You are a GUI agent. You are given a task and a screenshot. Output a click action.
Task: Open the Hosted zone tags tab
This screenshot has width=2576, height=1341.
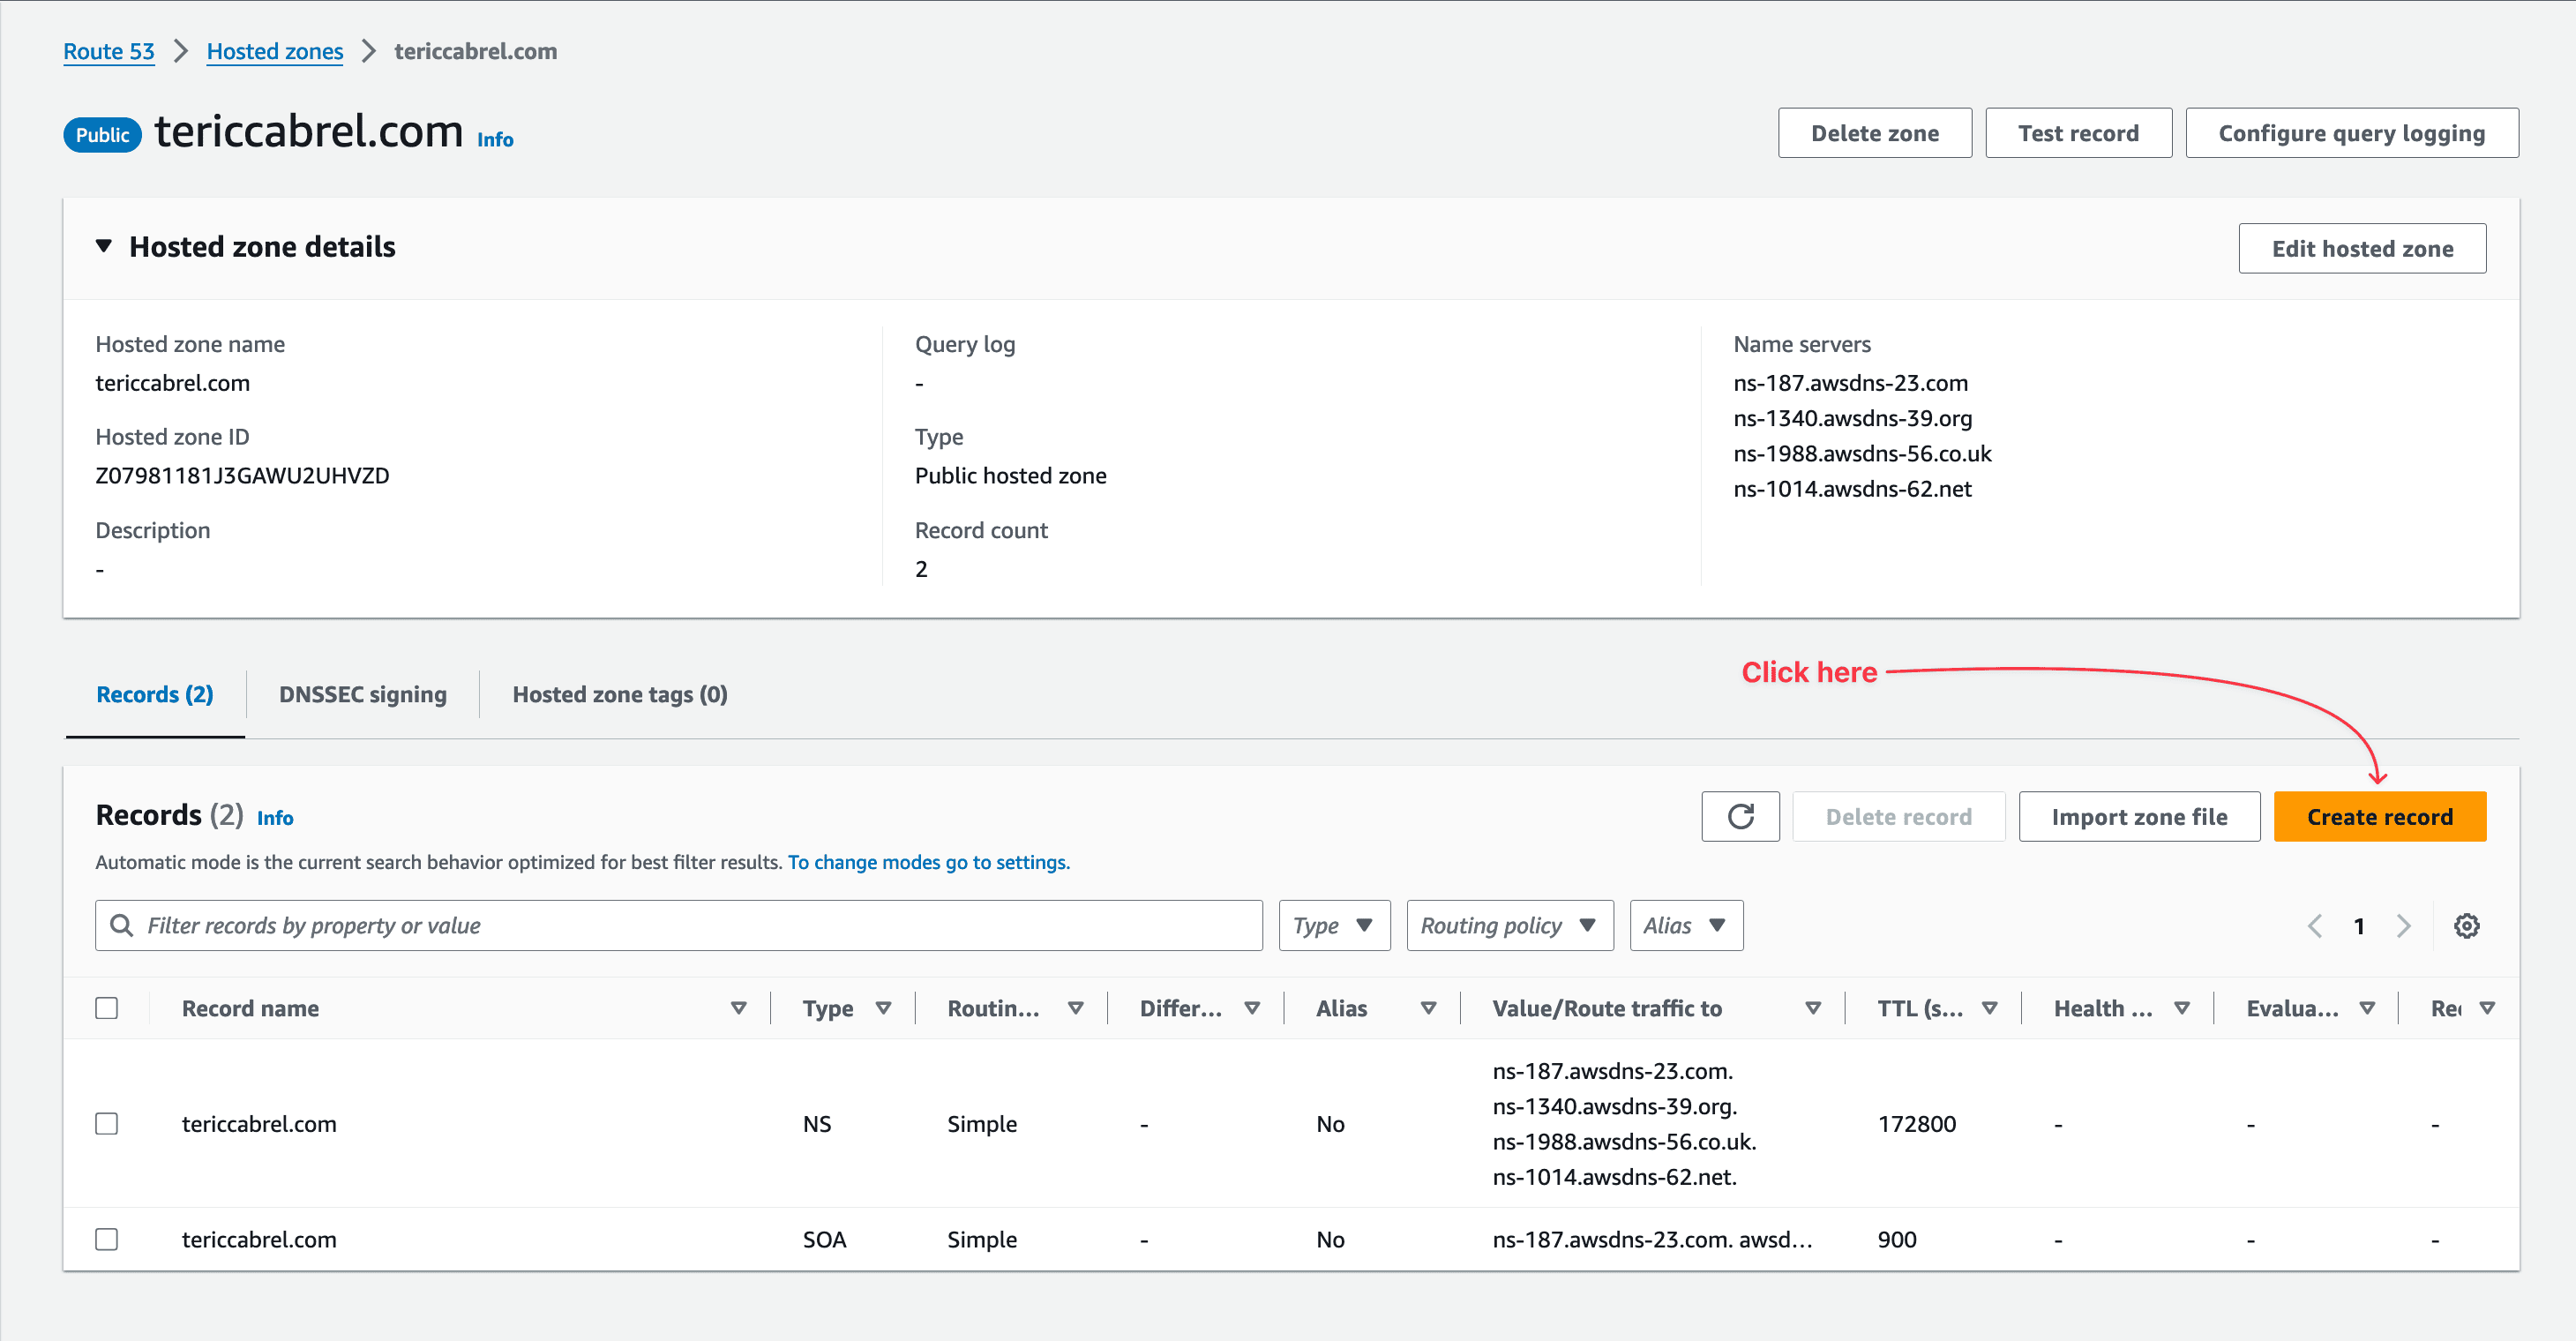click(618, 694)
